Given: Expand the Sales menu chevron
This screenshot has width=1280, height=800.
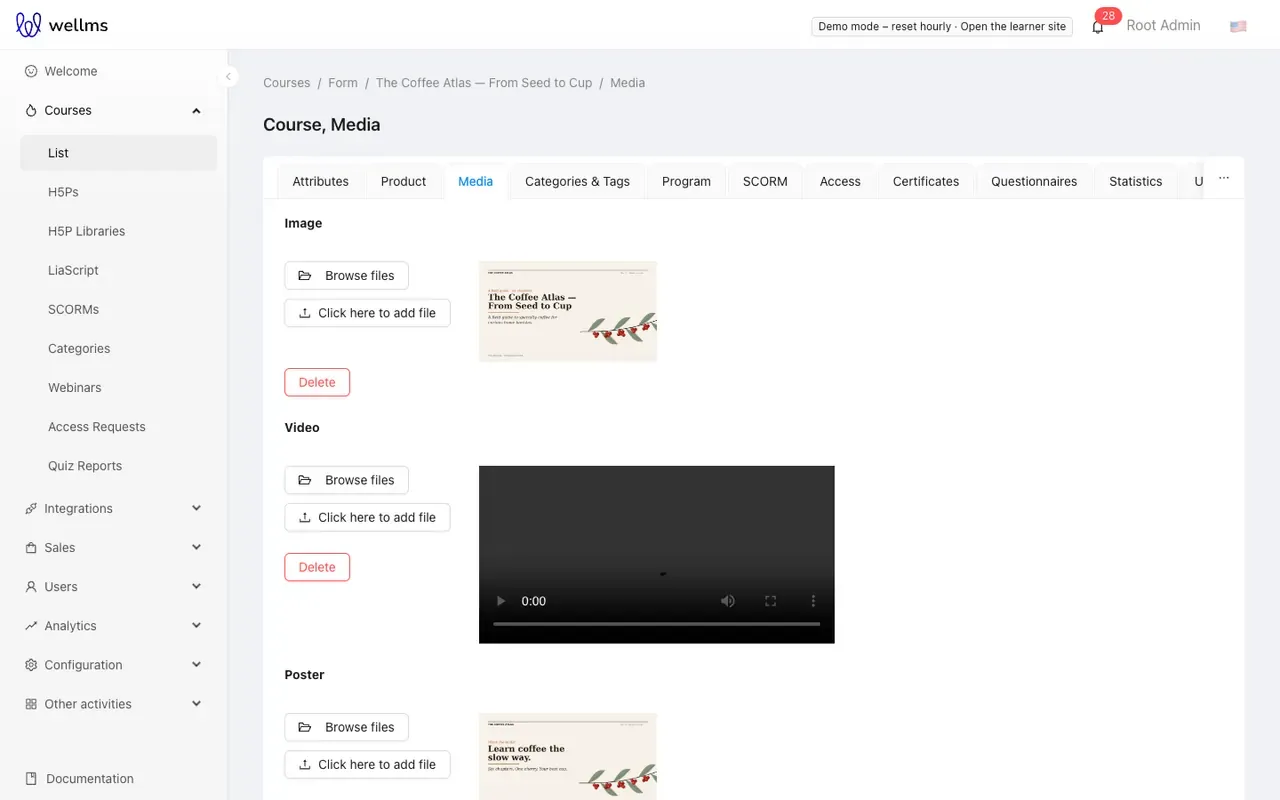Looking at the screenshot, I should tap(196, 547).
